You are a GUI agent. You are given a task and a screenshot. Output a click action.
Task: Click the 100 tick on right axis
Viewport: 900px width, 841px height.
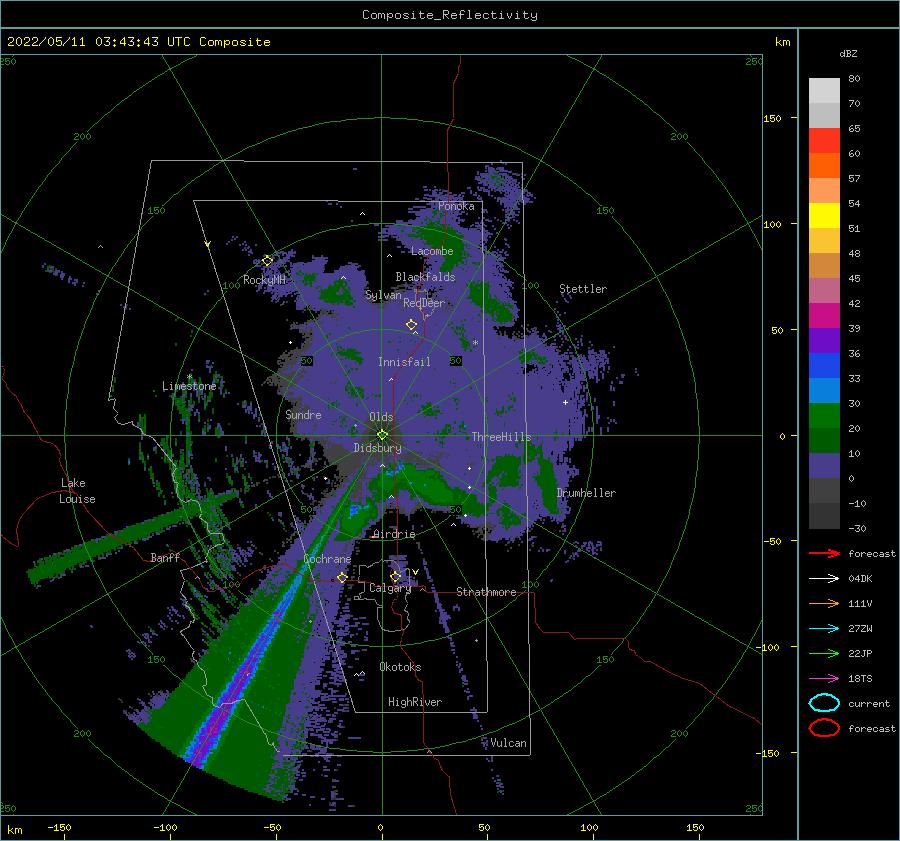[x=773, y=224]
